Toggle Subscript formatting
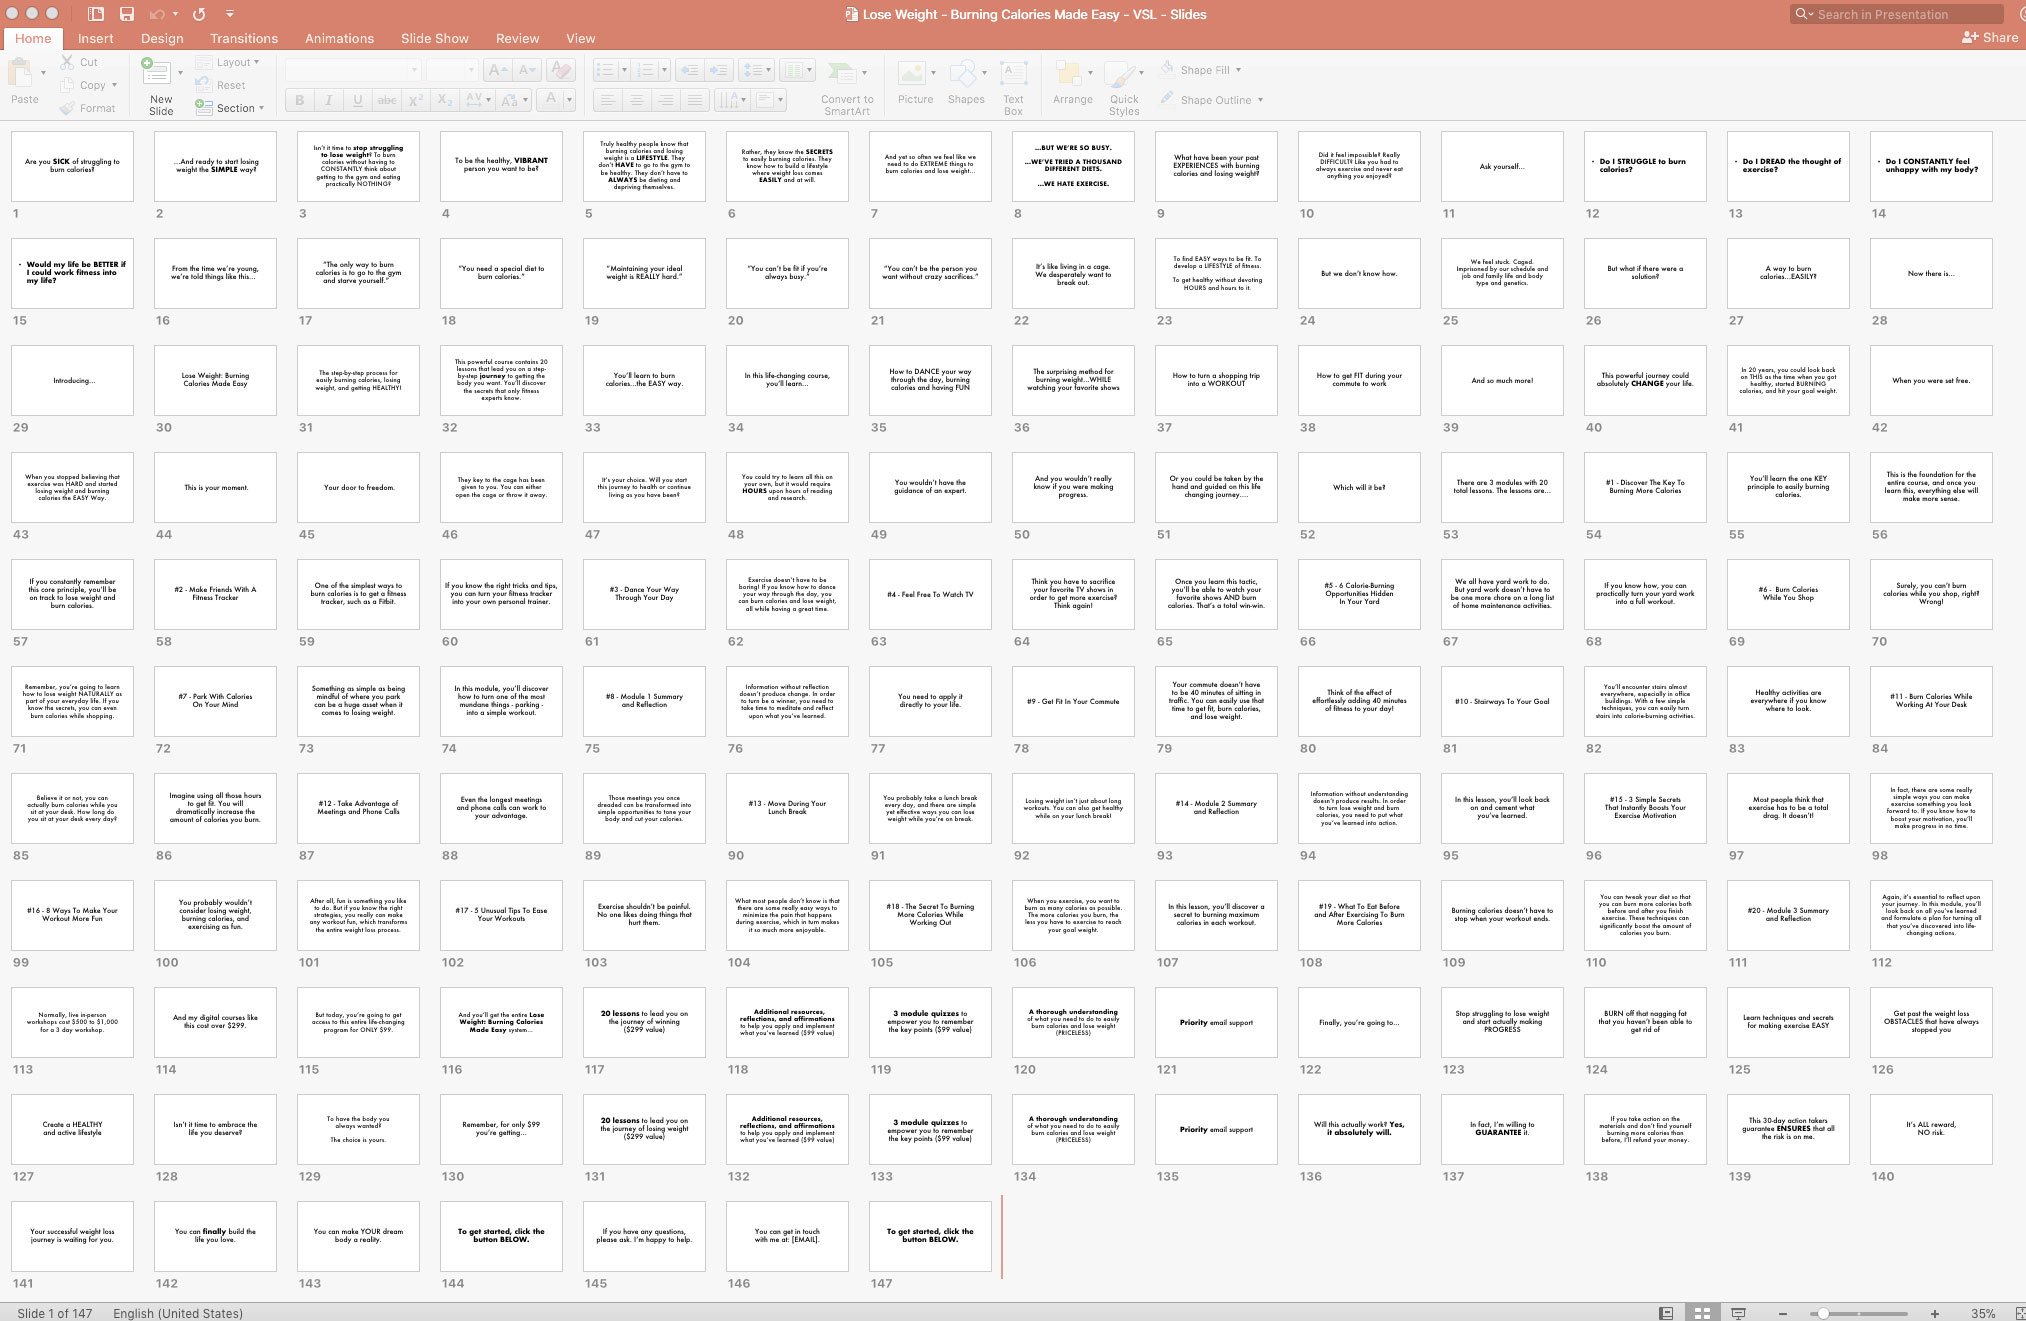The width and height of the screenshot is (2026, 1321). click(446, 100)
